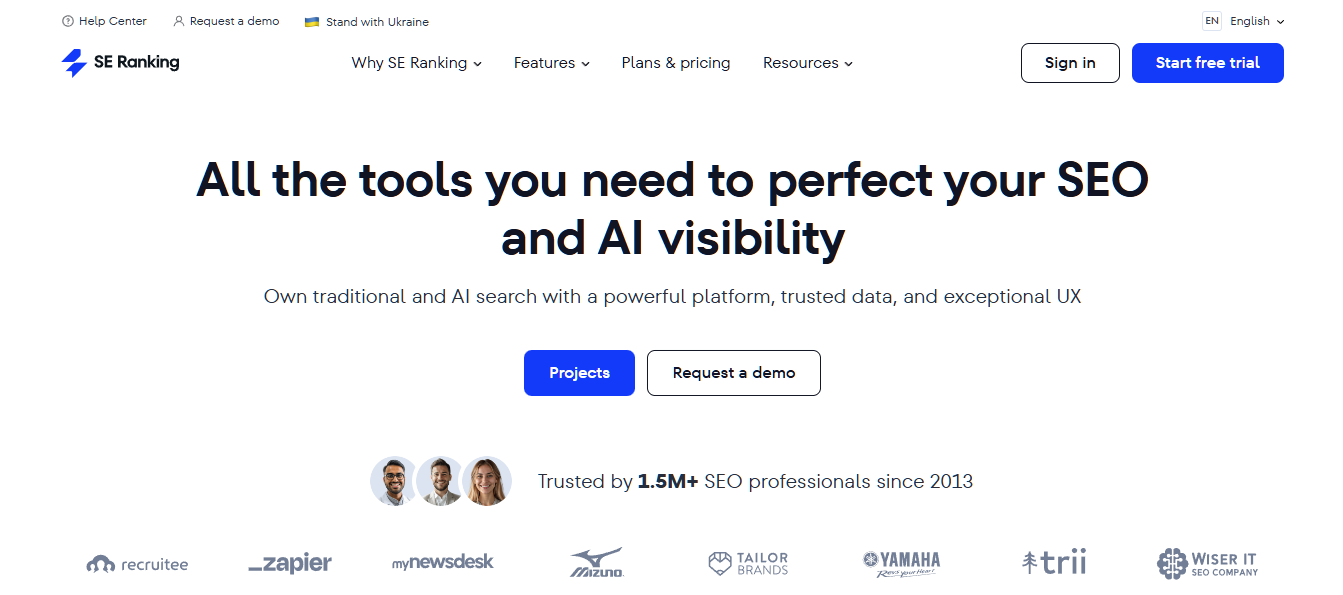
Task: Expand the Why SE Ranking dropdown
Action: click(x=416, y=62)
